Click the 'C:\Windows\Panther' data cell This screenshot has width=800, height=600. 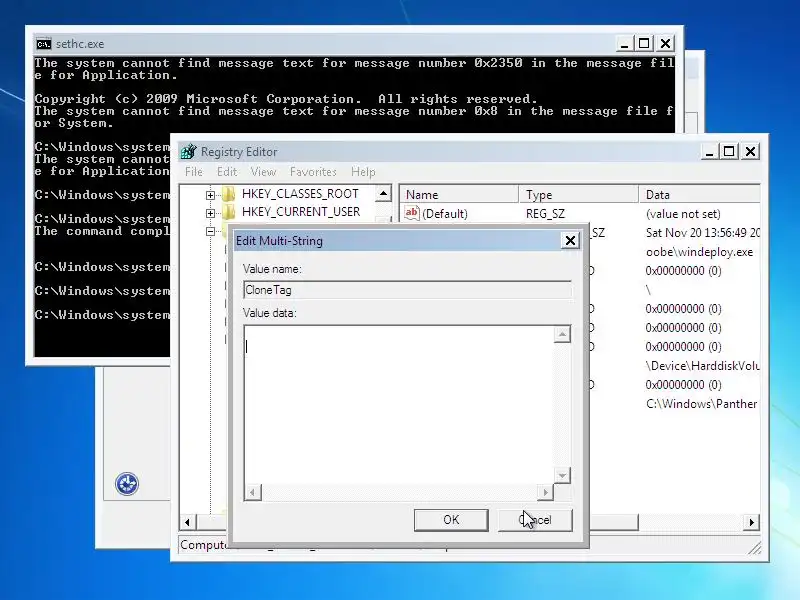[702, 404]
